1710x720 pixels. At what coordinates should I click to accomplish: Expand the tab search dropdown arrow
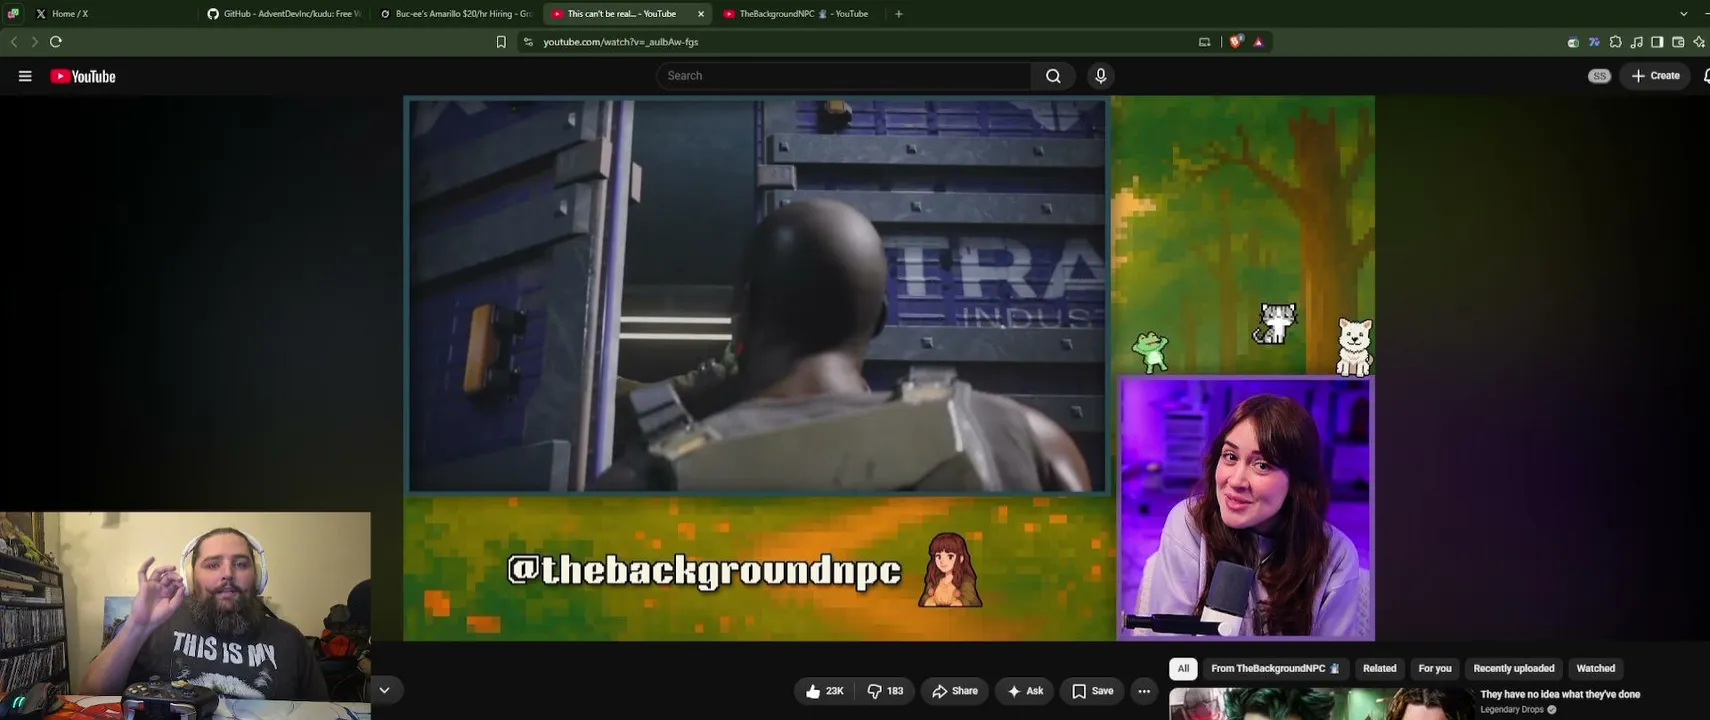(1684, 14)
